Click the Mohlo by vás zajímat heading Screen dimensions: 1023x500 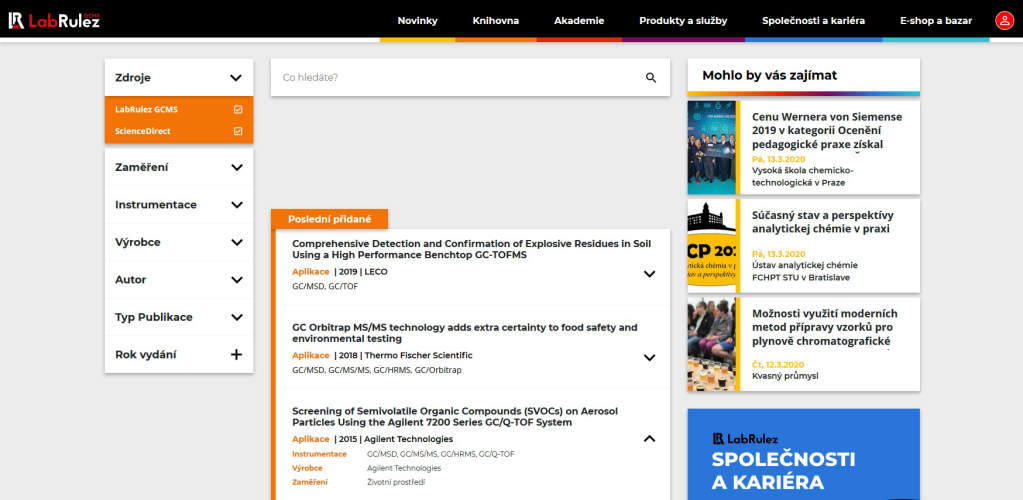(x=769, y=75)
